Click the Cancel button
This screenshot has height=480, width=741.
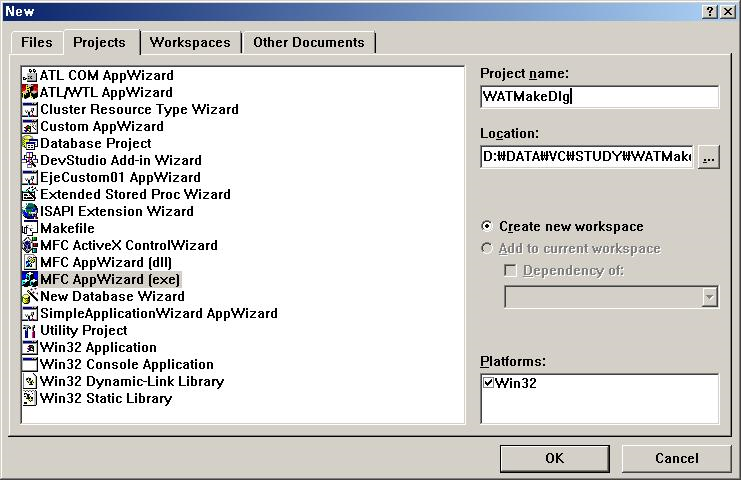[676, 458]
